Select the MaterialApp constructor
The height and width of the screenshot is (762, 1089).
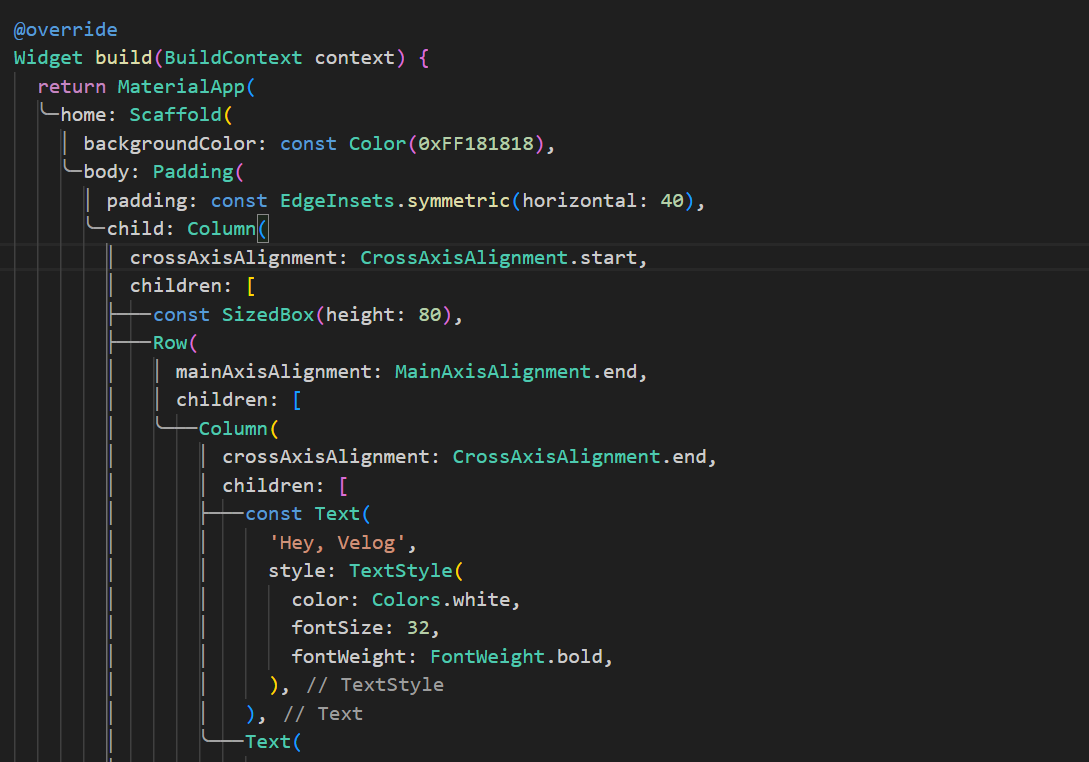pos(181,87)
